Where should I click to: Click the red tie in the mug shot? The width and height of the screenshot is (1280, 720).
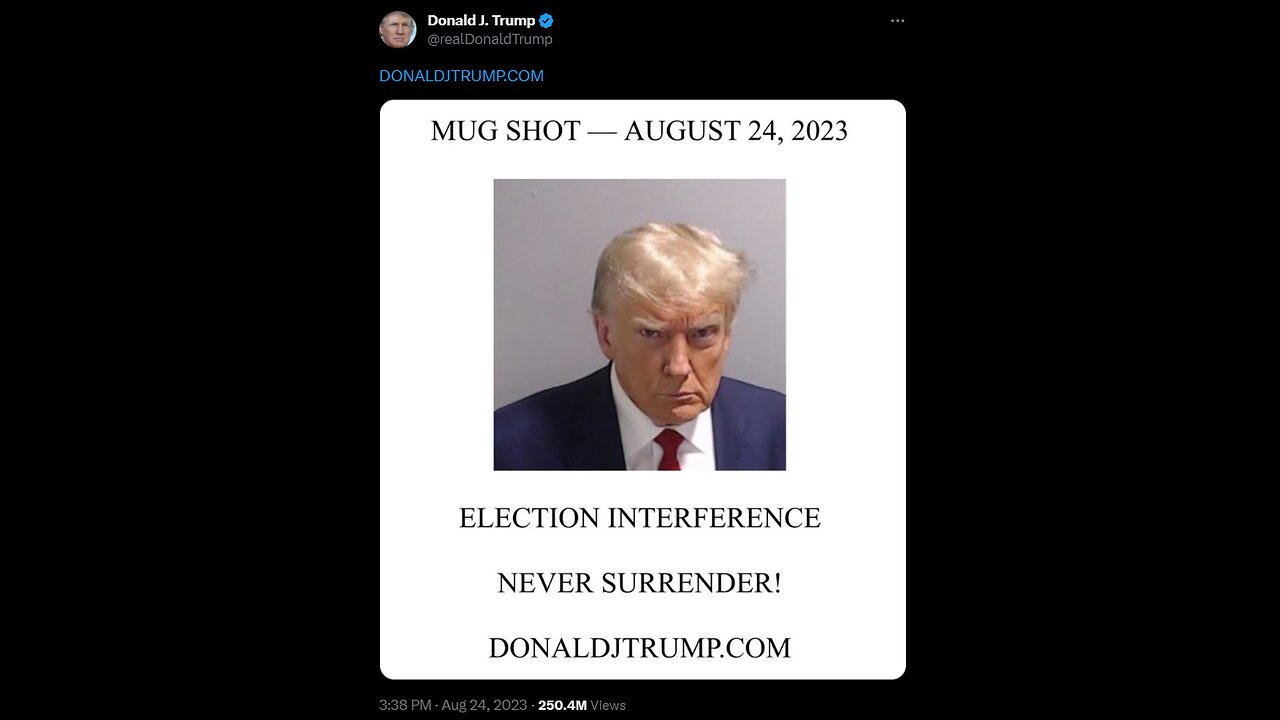click(669, 449)
